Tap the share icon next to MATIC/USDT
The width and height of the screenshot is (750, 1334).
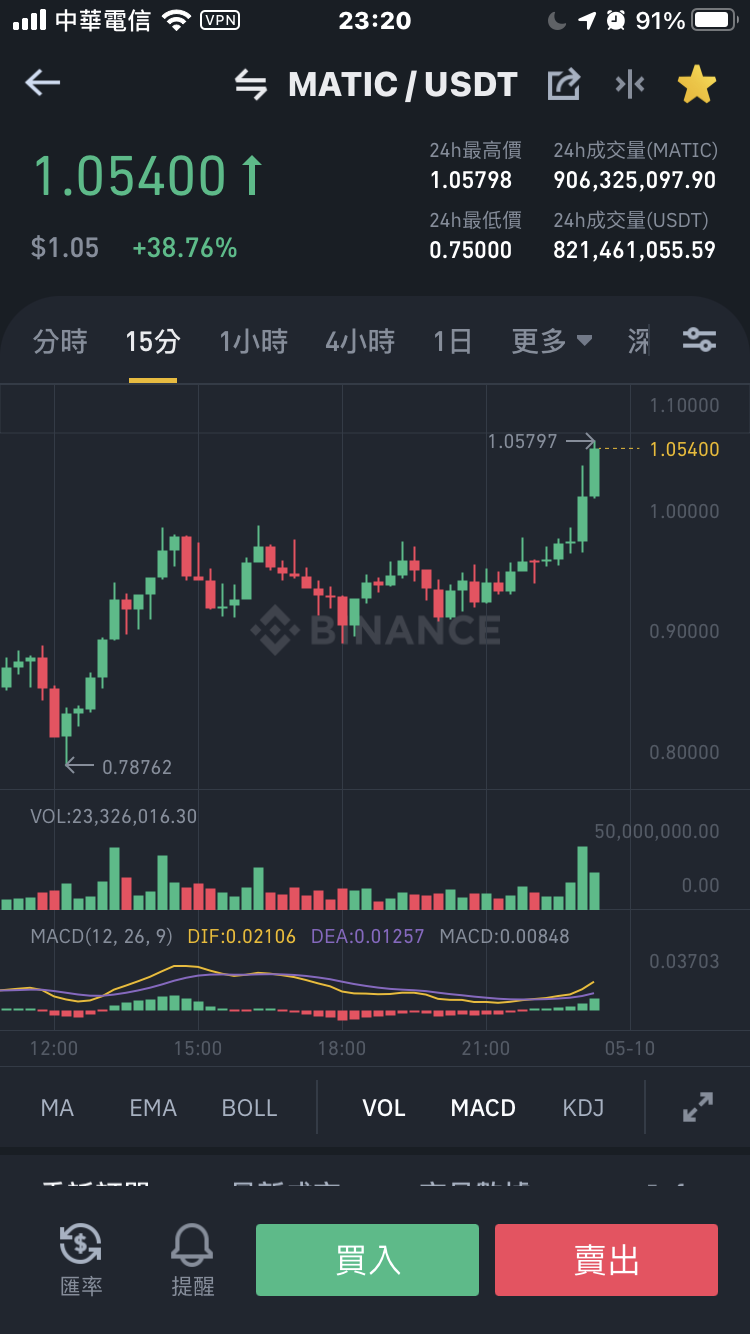564,85
